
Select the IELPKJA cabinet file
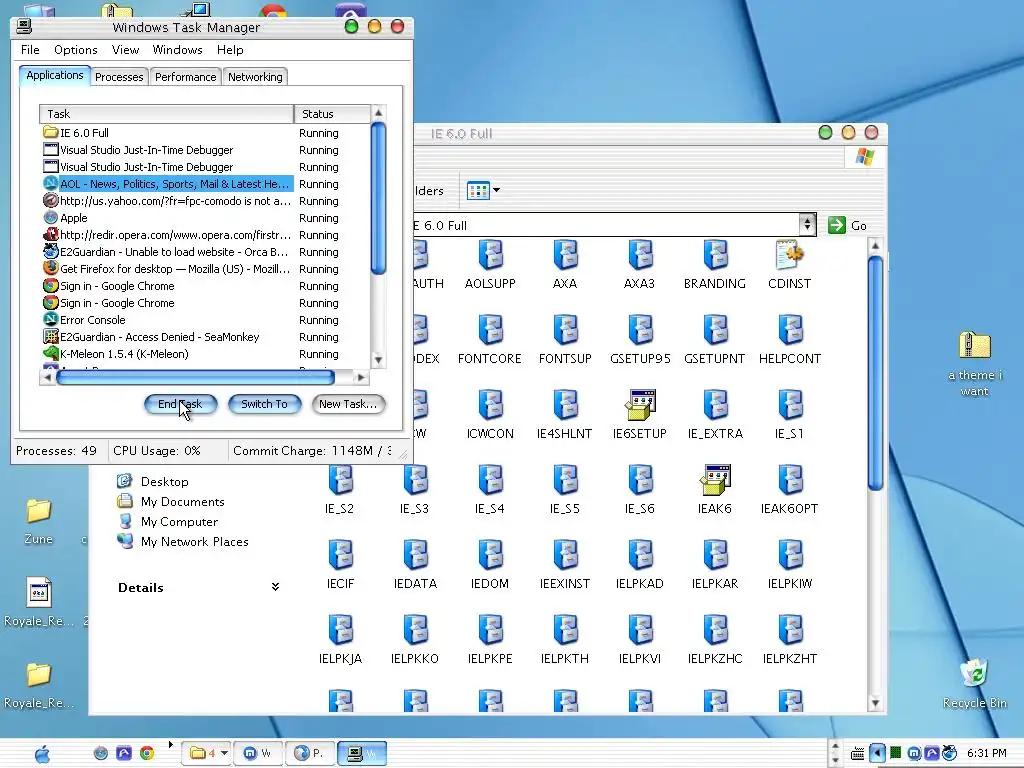click(340, 641)
